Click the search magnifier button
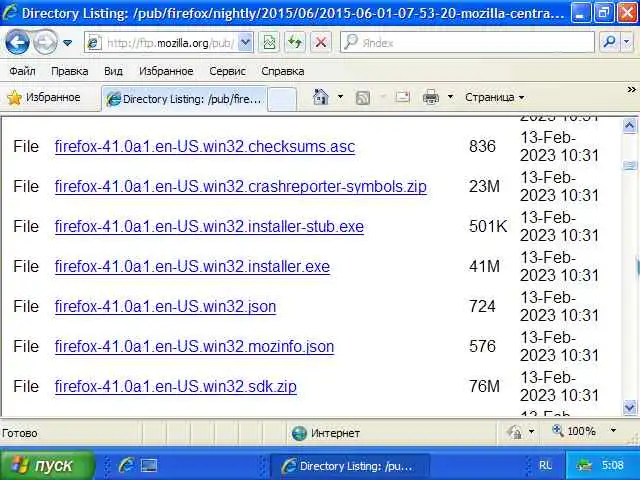Image resolution: width=640 pixels, height=480 pixels. pos(610,42)
